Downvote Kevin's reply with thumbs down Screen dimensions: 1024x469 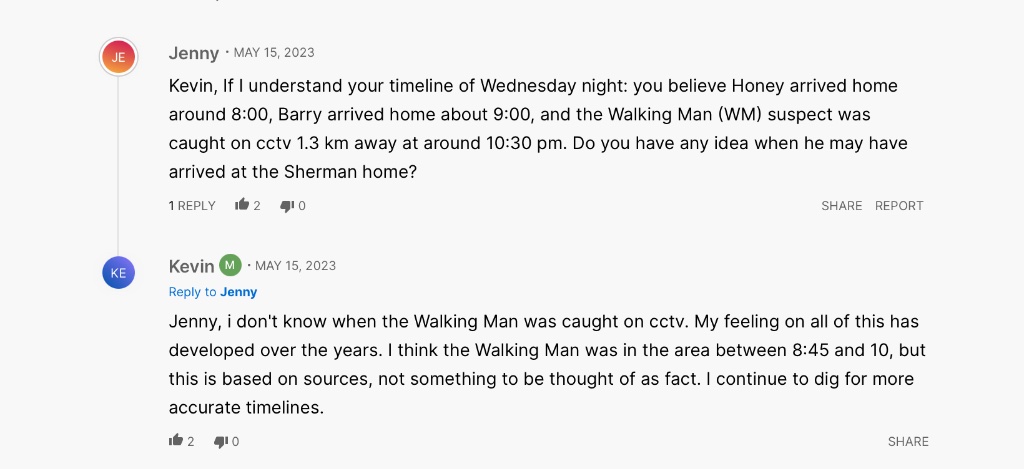221,441
